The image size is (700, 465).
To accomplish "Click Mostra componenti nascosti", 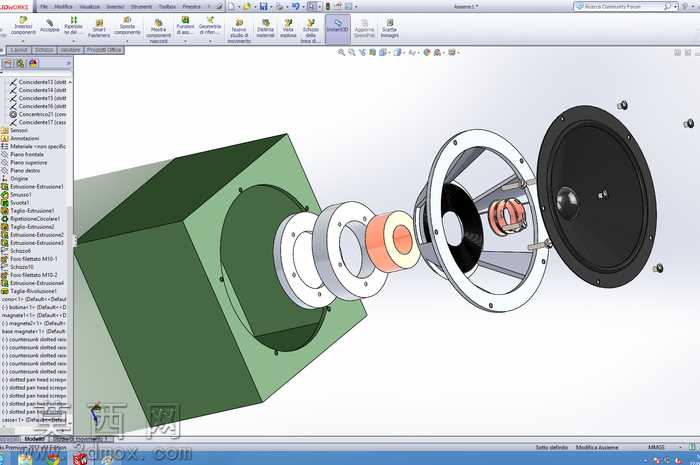I will pyautogui.click(x=158, y=31).
